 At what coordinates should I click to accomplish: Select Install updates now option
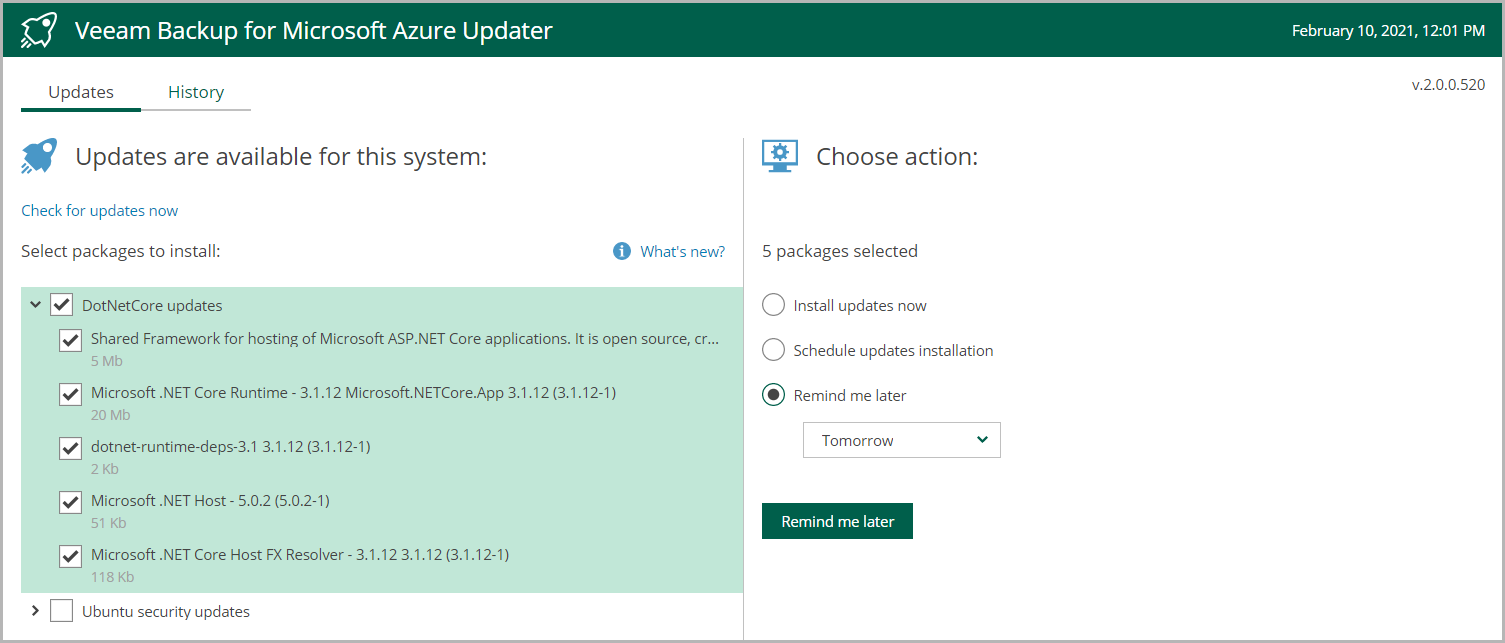[773, 305]
